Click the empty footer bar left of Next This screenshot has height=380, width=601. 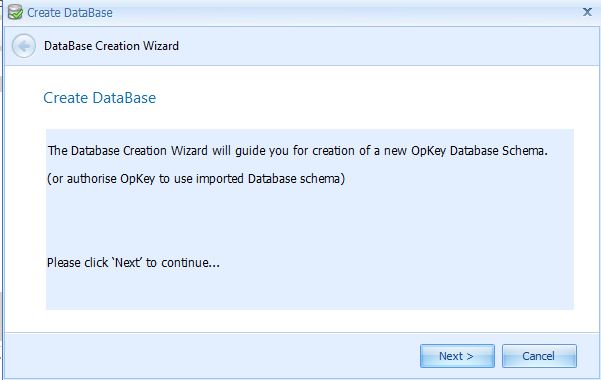[x=211, y=356]
